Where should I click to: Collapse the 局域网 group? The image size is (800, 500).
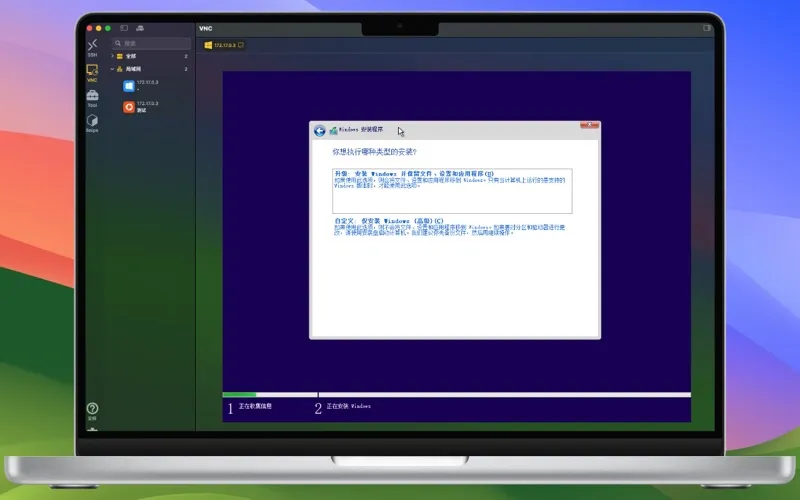pos(112,69)
